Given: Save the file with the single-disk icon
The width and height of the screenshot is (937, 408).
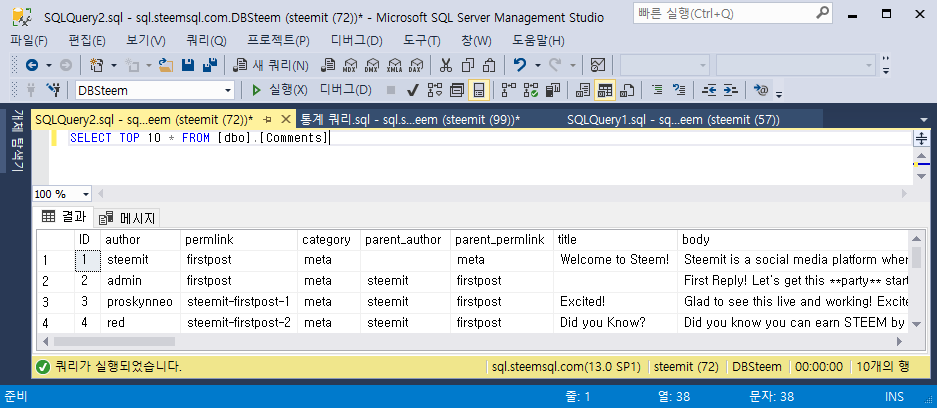Looking at the screenshot, I should pos(188,65).
